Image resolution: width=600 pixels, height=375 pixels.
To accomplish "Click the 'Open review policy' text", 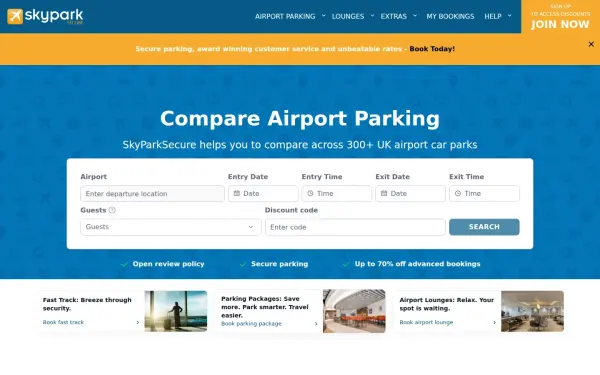I will click(168, 264).
